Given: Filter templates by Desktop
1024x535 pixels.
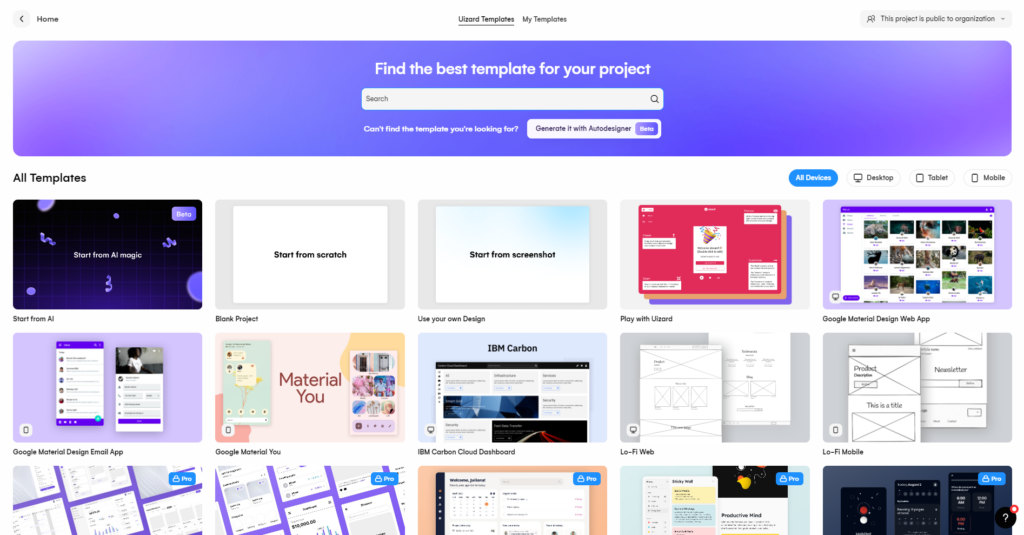Looking at the screenshot, I should [872, 178].
